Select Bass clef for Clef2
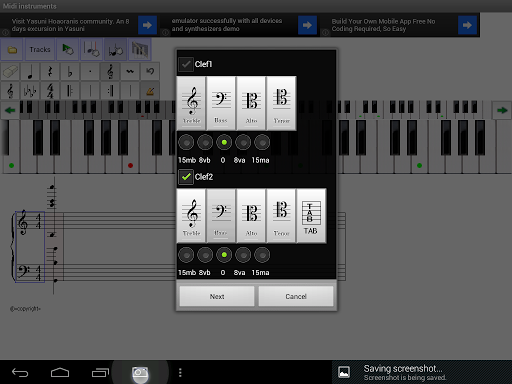 coord(221,216)
